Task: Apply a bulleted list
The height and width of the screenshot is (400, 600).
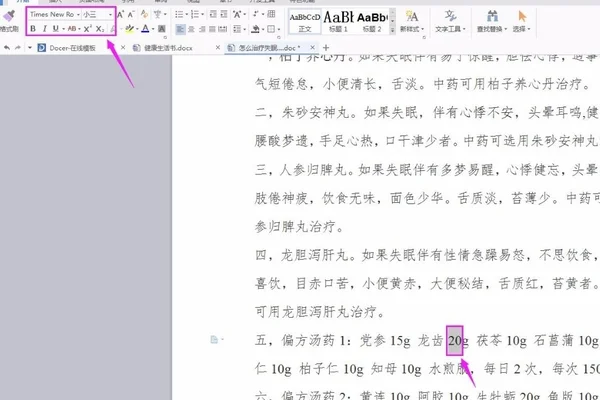Action: tap(179, 15)
